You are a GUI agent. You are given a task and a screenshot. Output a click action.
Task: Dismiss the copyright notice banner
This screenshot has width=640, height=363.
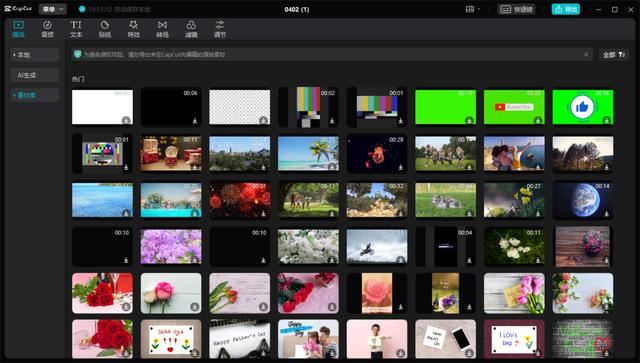pos(586,54)
